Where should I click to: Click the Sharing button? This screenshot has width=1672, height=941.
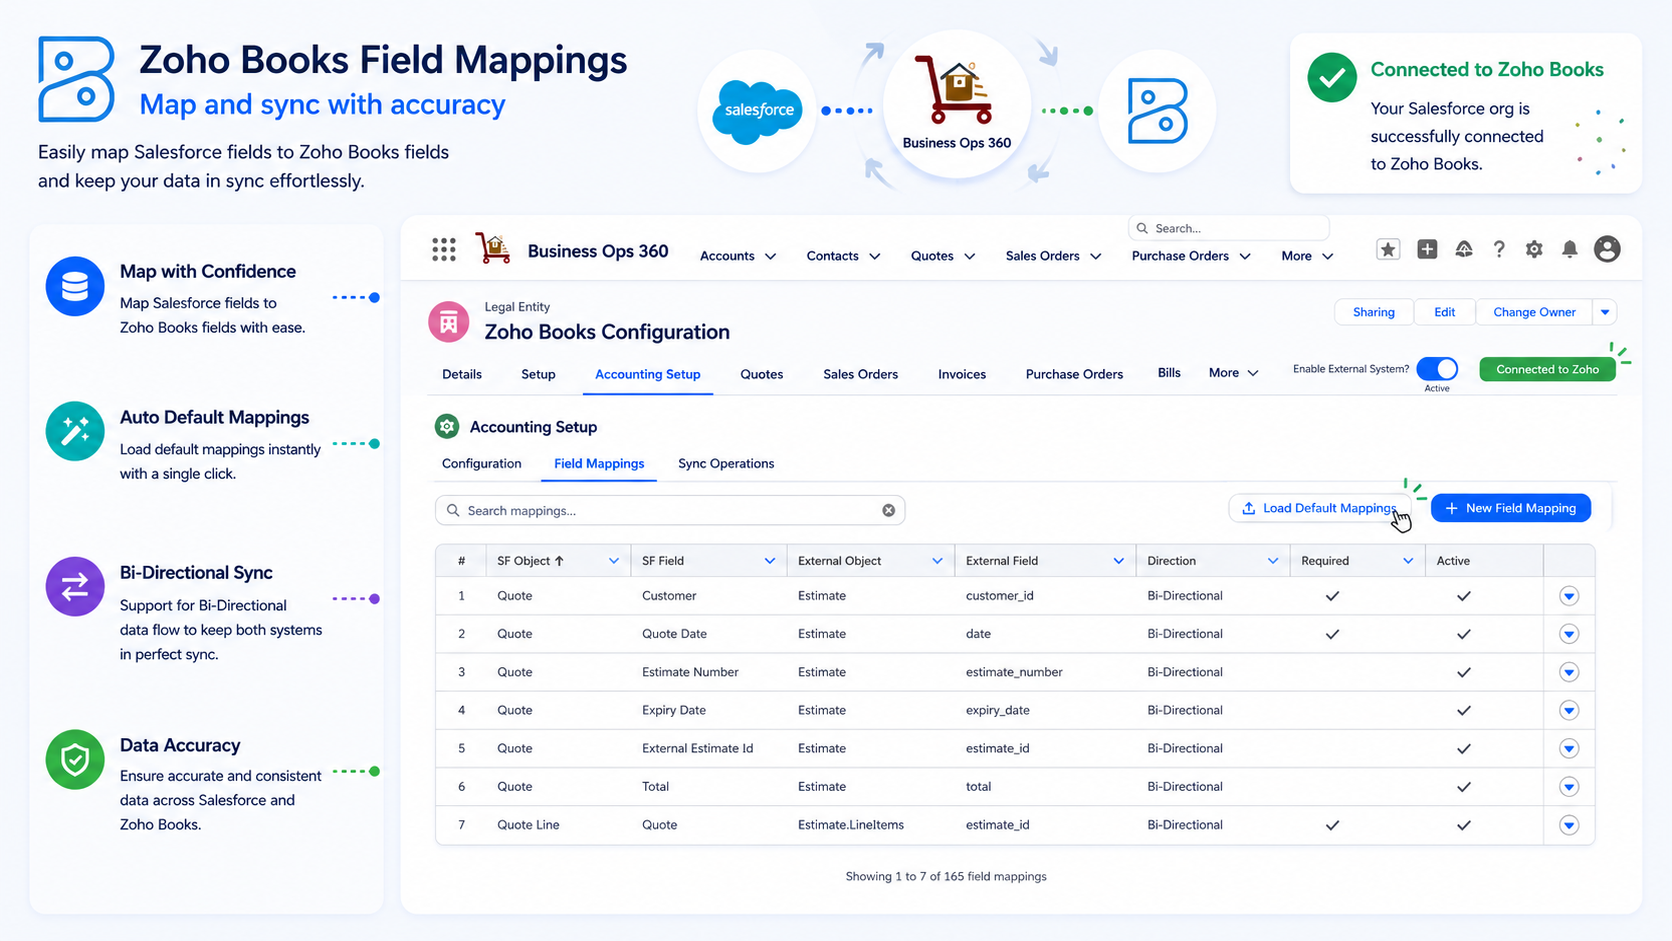[1374, 312]
